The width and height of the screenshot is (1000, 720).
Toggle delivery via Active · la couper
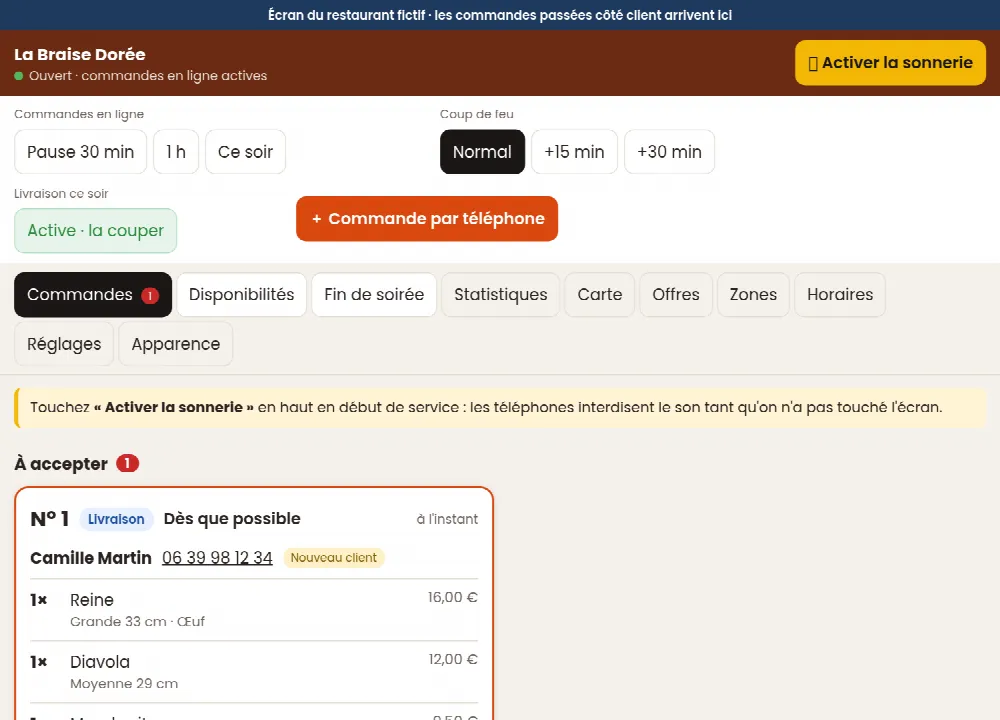tap(96, 230)
